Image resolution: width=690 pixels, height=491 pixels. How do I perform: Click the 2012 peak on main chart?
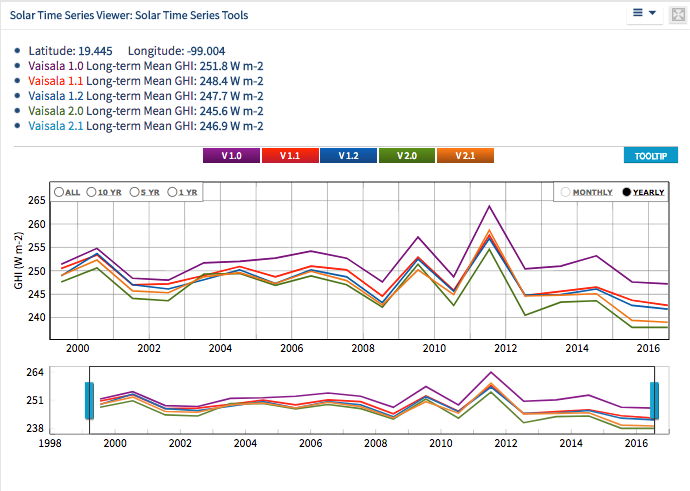pos(489,207)
